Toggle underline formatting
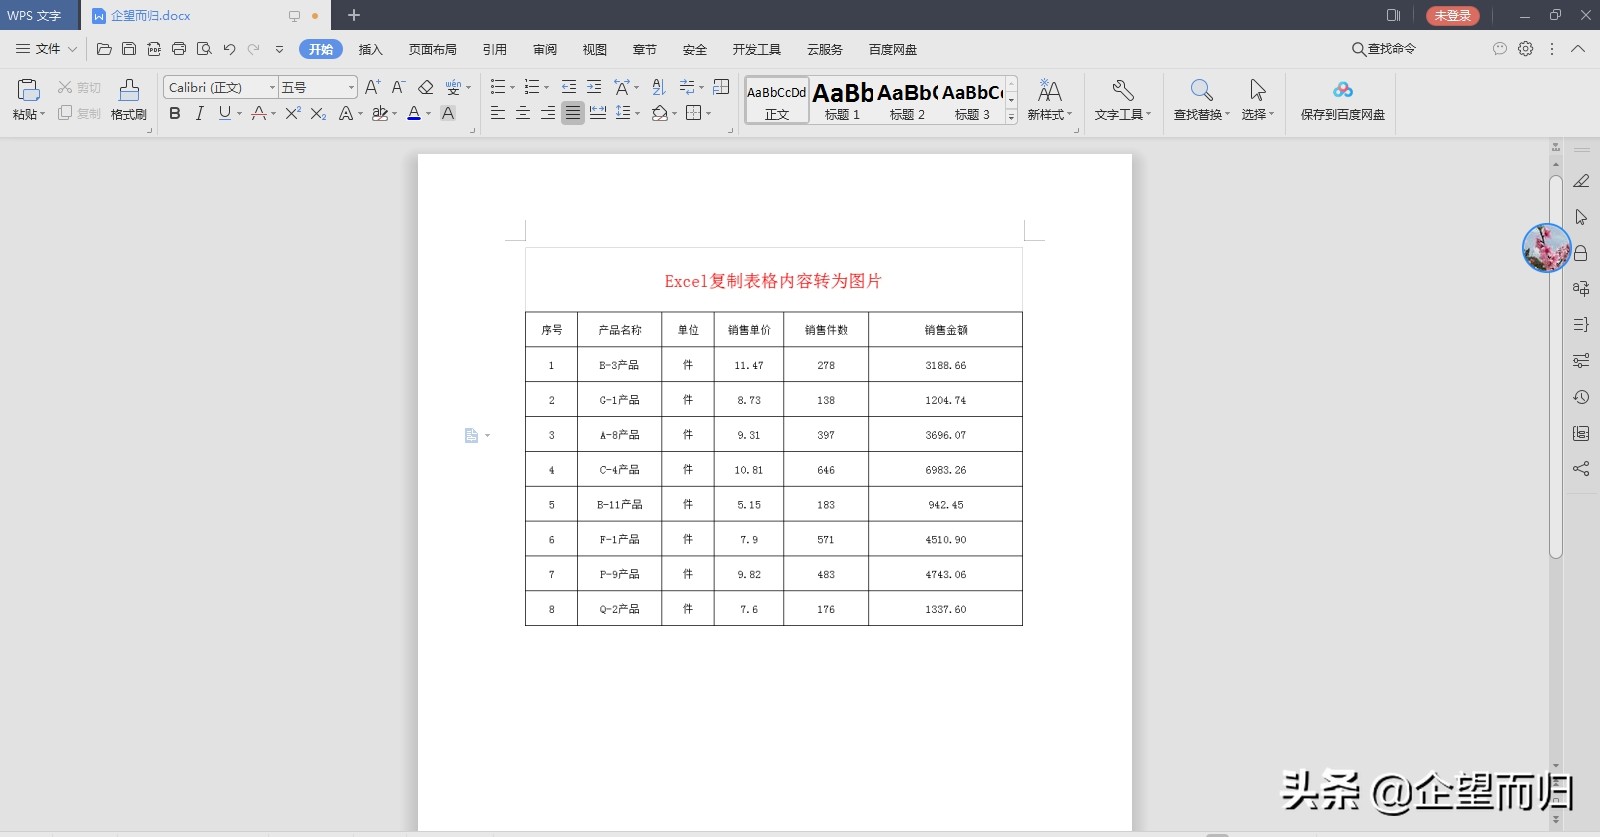Image resolution: width=1600 pixels, height=837 pixels. point(225,114)
